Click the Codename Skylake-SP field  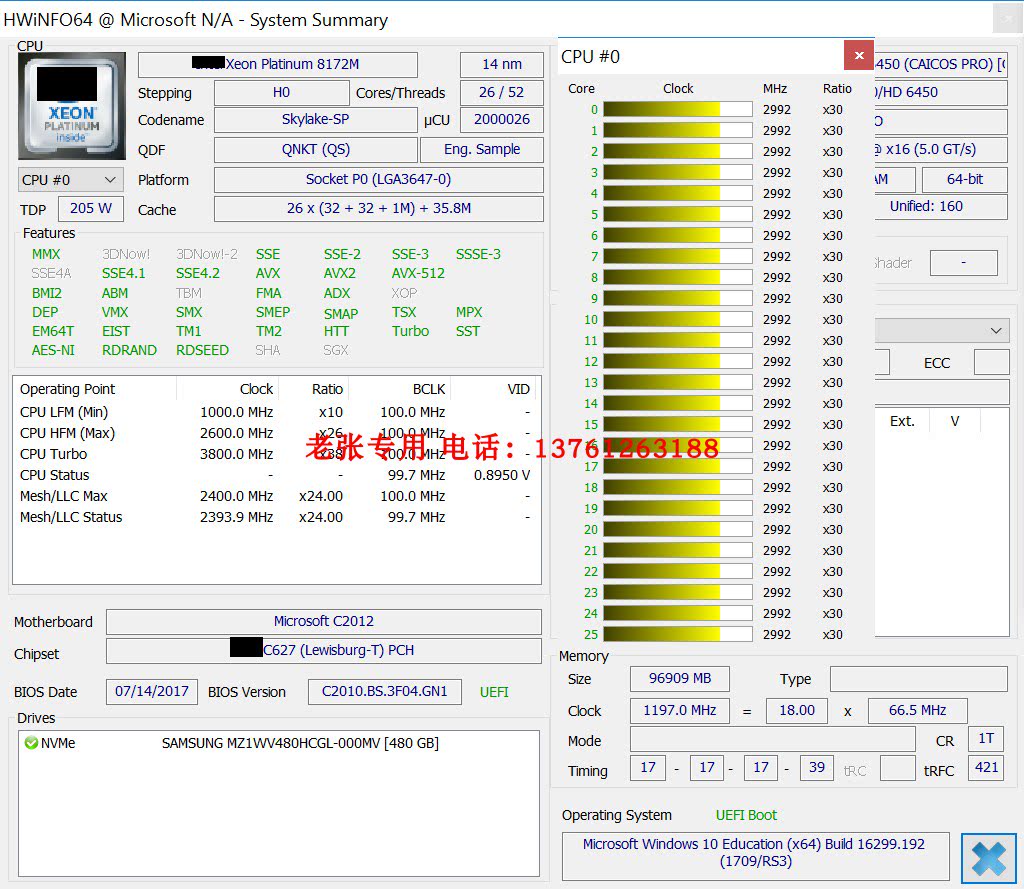pos(315,120)
